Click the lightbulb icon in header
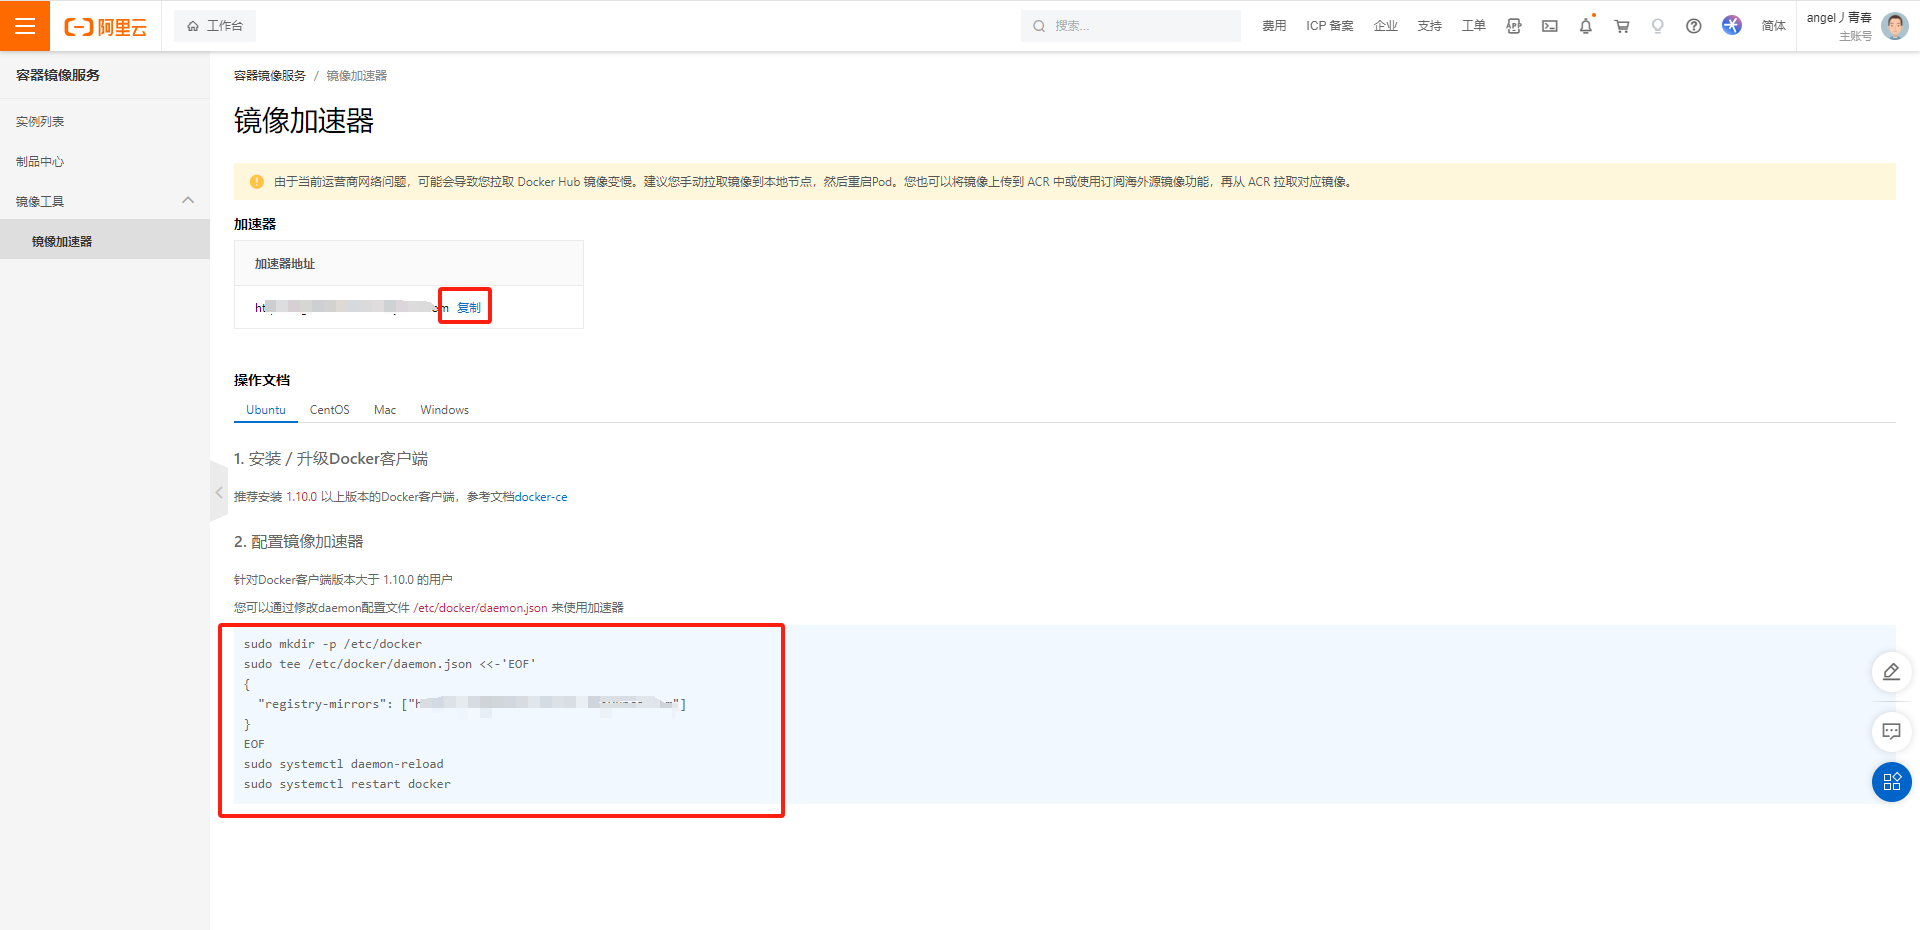The width and height of the screenshot is (1920, 930). (x=1658, y=26)
